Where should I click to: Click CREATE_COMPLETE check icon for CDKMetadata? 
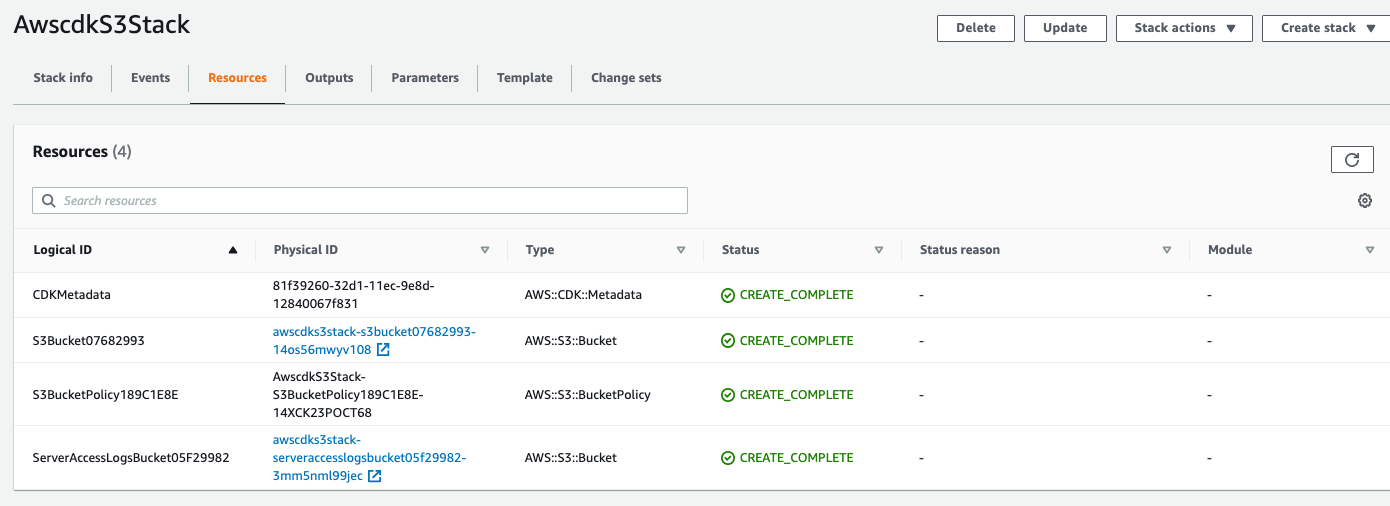728,295
